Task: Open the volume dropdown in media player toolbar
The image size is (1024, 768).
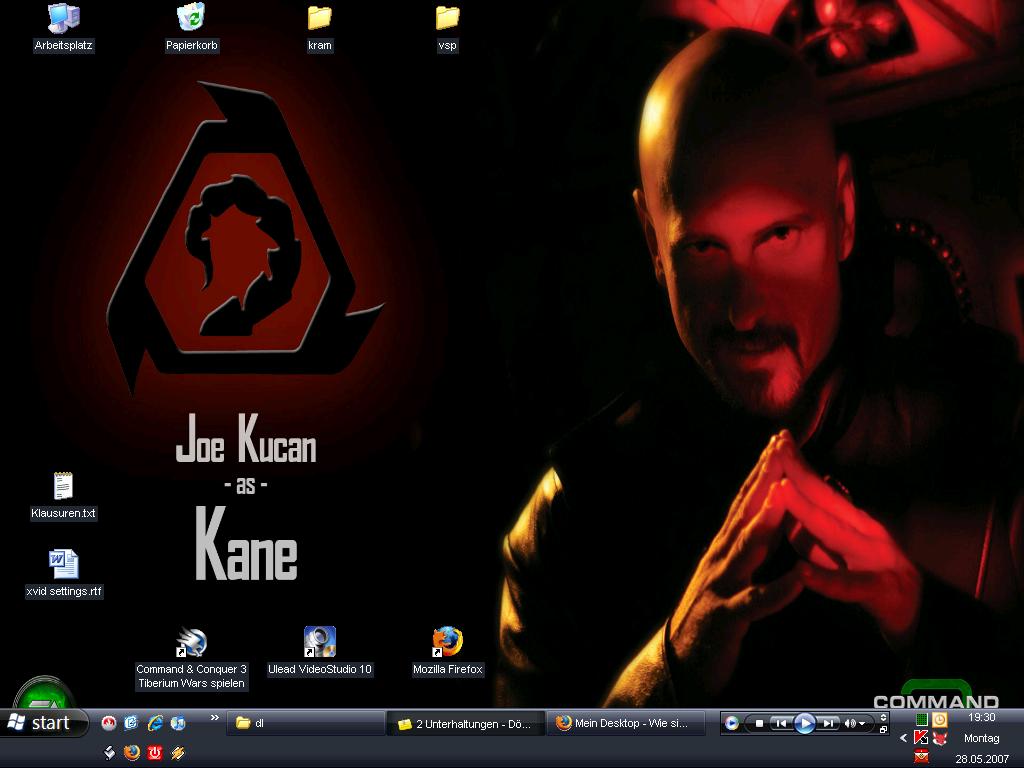Action: tap(862, 723)
